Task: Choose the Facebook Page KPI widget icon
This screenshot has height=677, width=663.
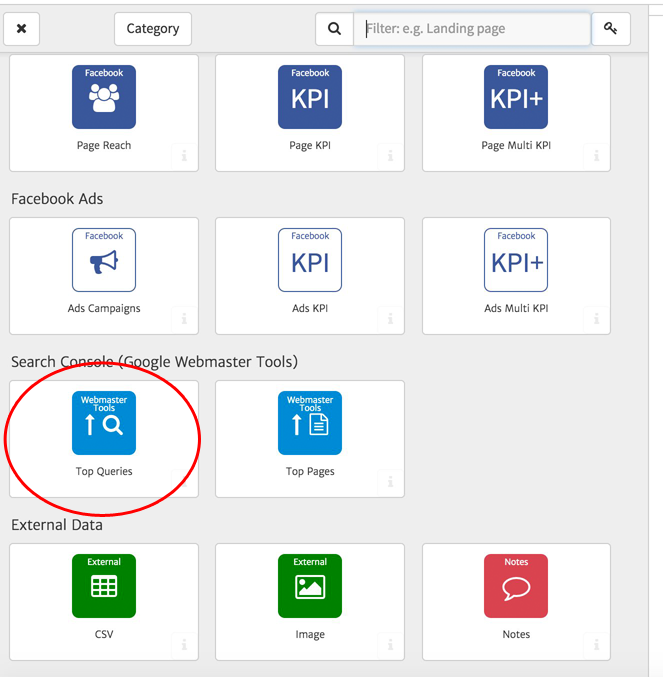Action: [310, 97]
